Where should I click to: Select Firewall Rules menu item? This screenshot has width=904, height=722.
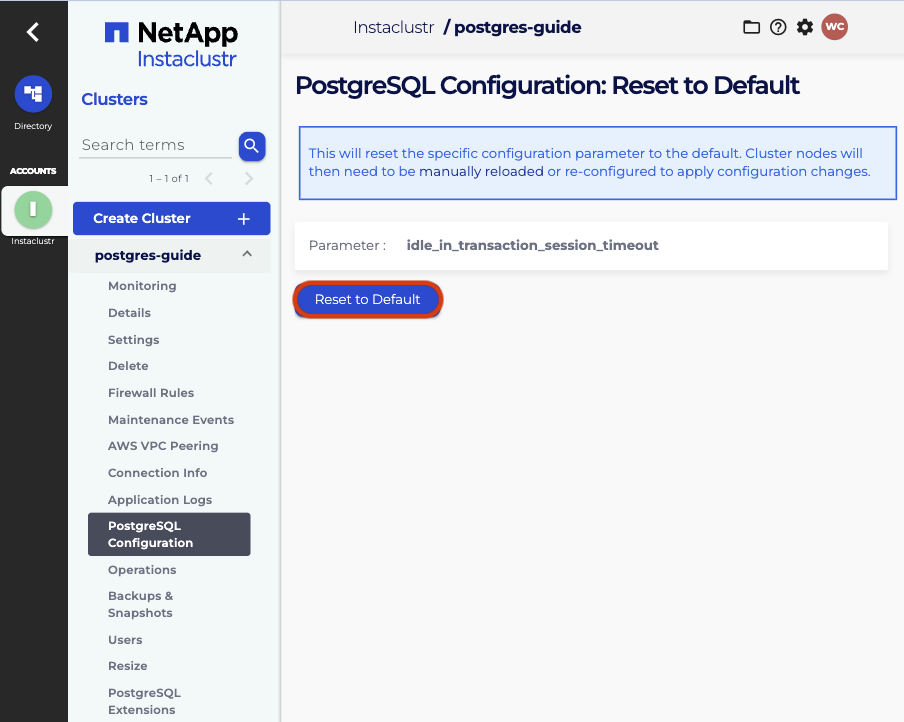(x=151, y=393)
